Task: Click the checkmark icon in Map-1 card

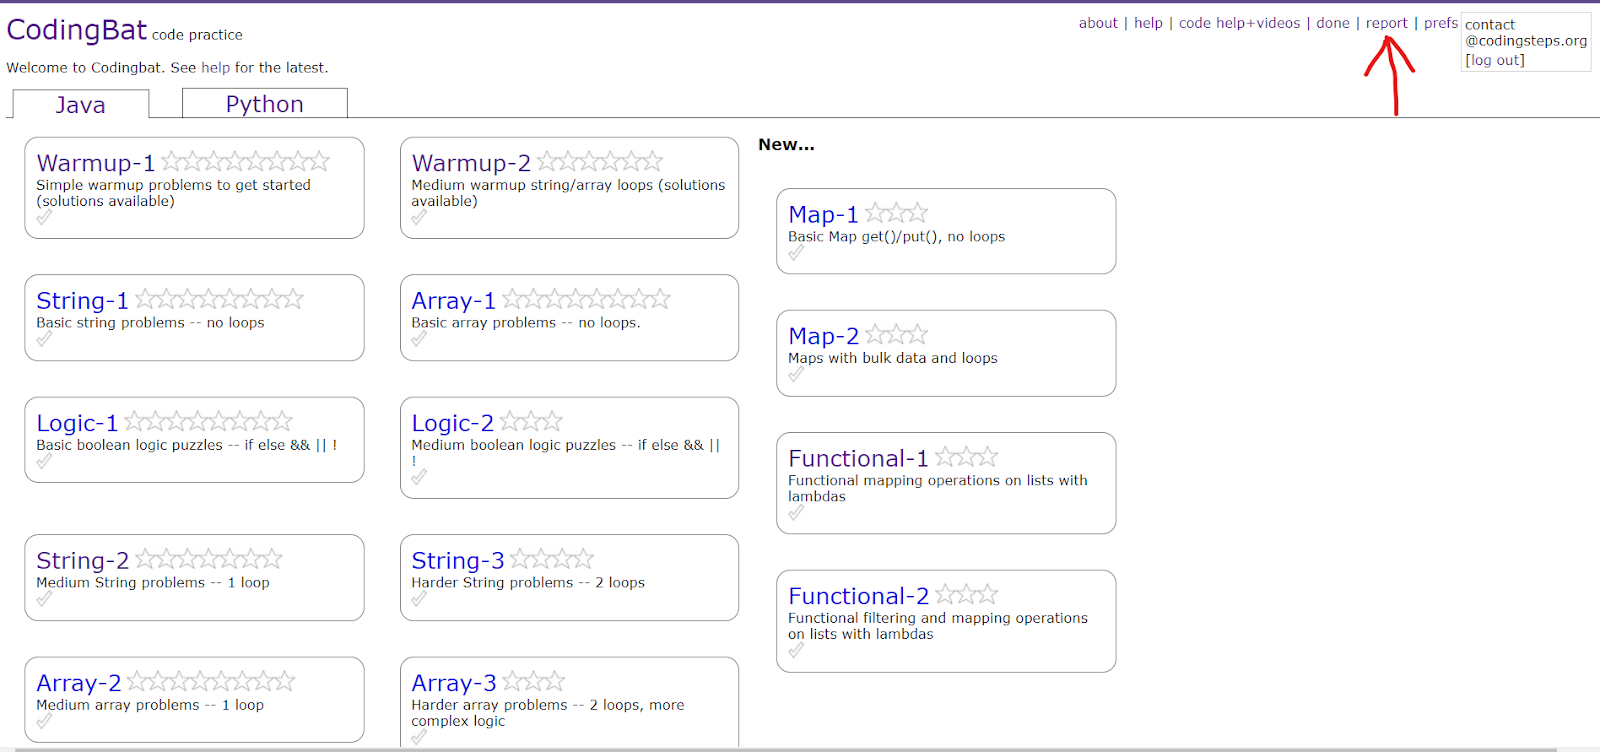Action: point(796,253)
